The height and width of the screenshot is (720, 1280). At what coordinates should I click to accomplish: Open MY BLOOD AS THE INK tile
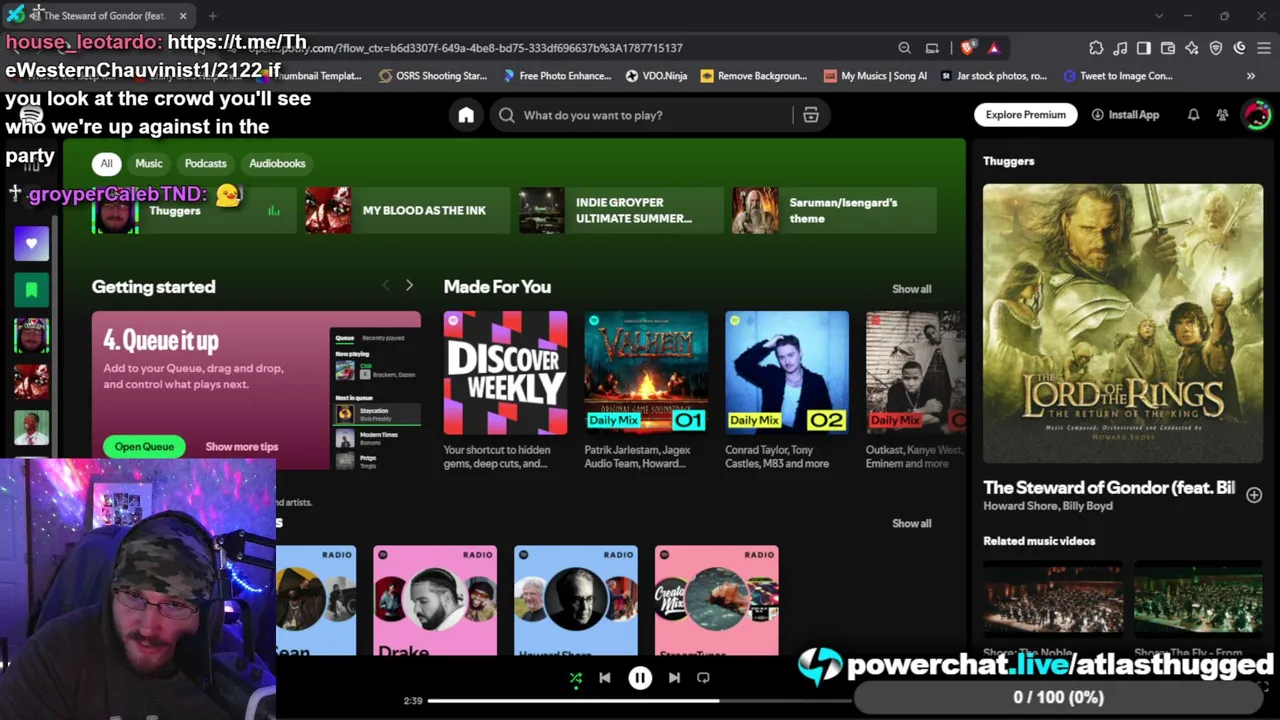pos(408,210)
